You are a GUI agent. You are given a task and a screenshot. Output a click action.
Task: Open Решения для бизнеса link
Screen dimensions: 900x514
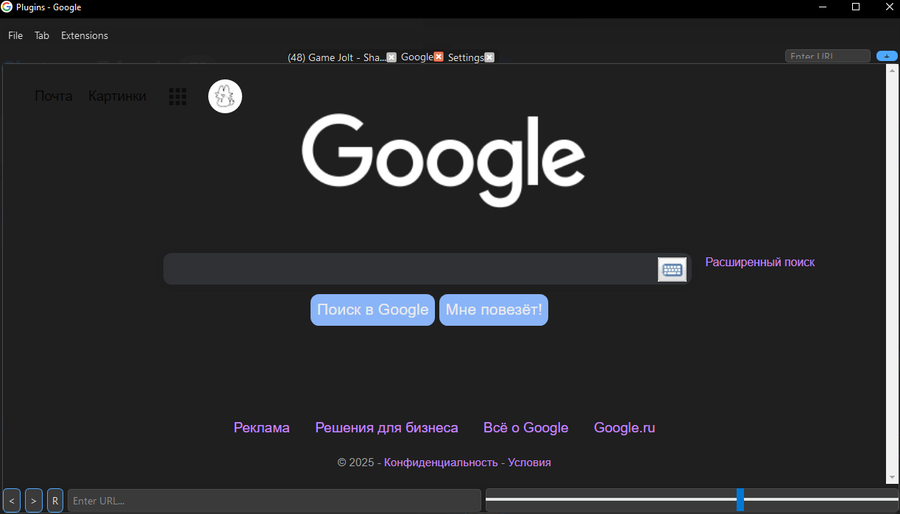tap(386, 428)
